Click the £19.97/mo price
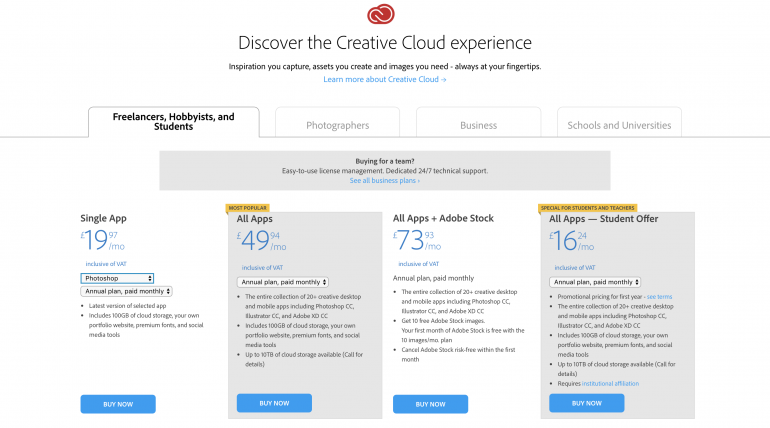 tap(103, 240)
